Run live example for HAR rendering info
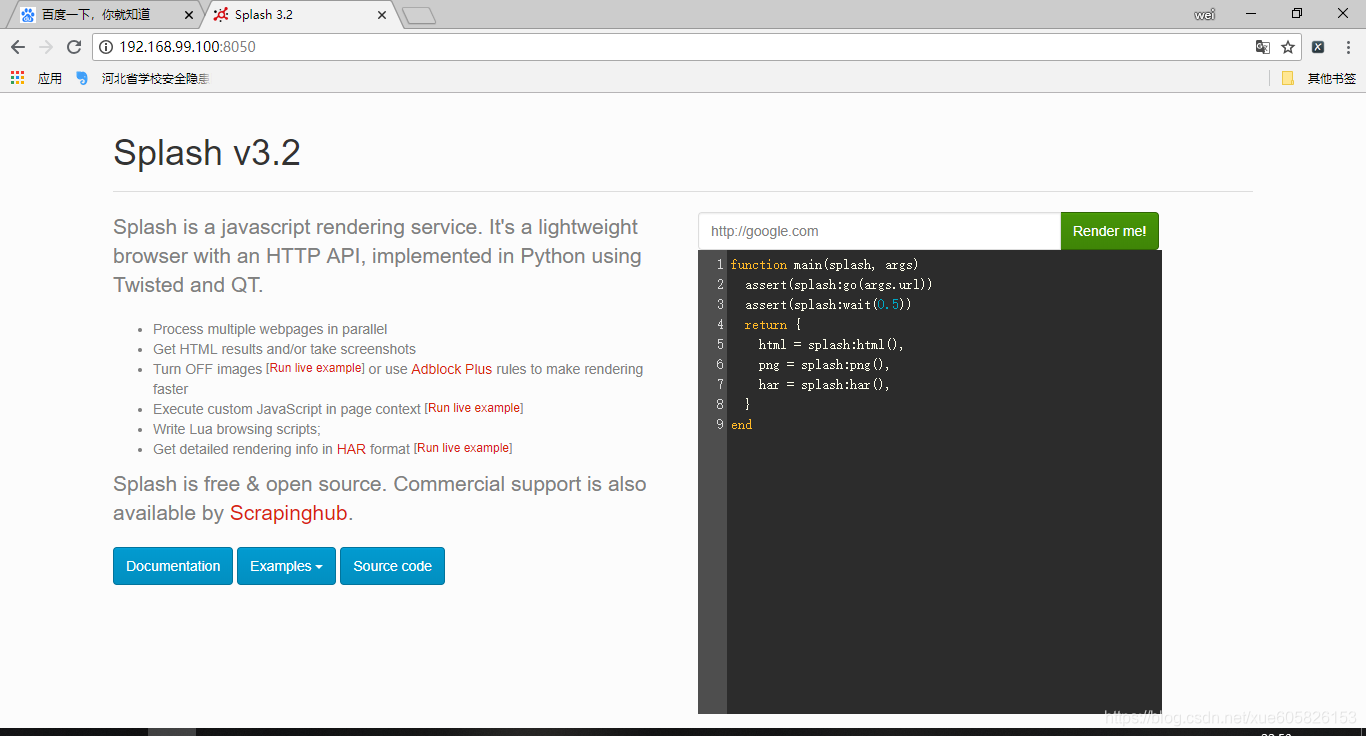The width and height of the screenshot is (1366, 736). coord(463,448)
